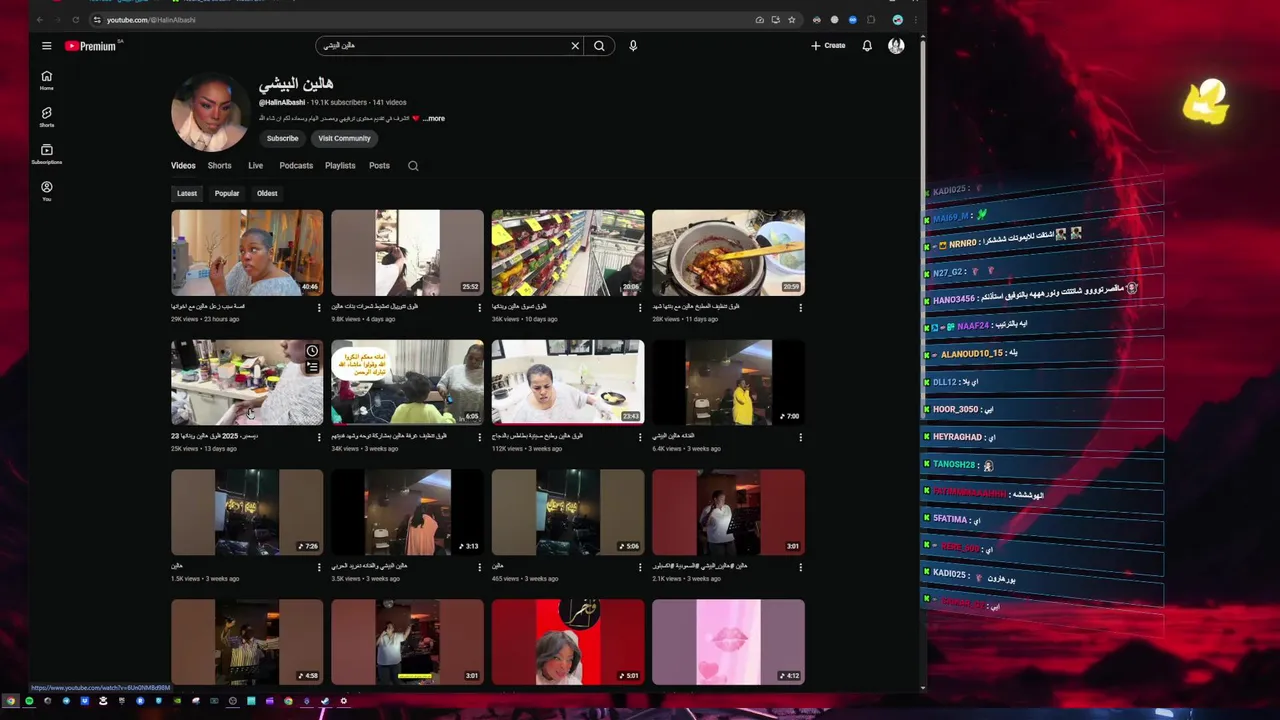
Task: Open options menu for the 20:06 video
Action: [640, 308]
